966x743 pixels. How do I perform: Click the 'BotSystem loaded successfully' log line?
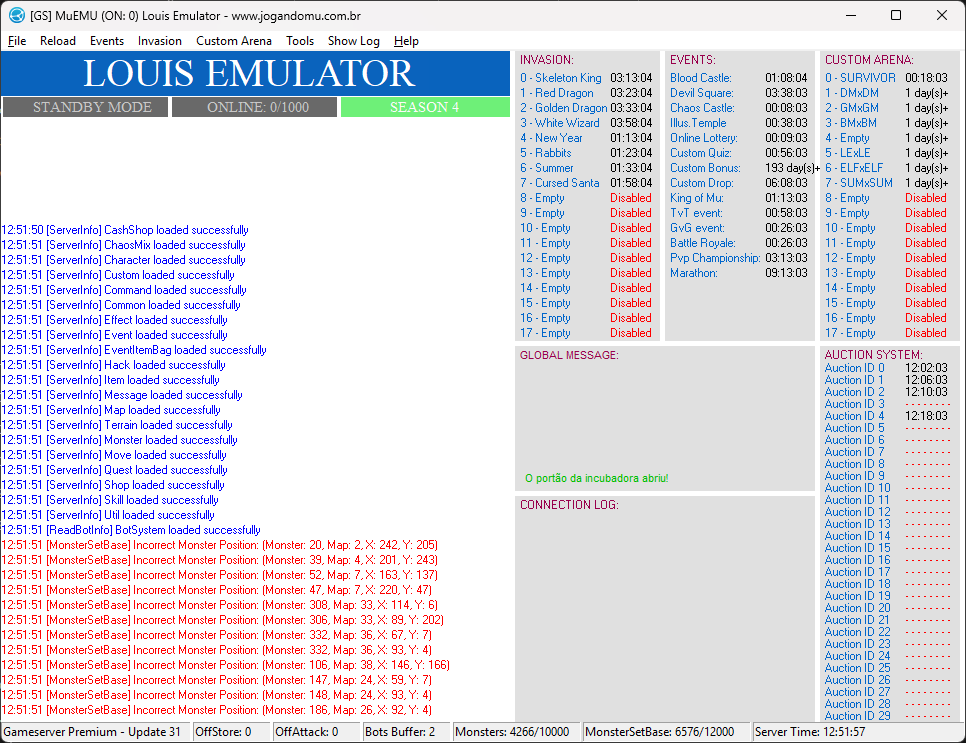point(131,530)
